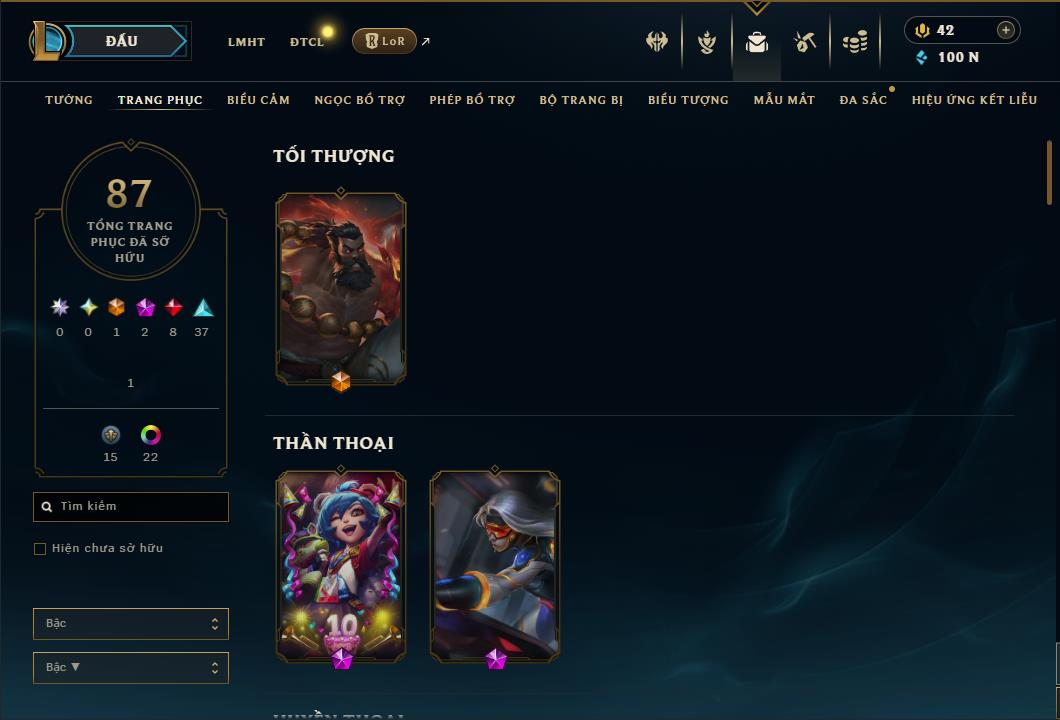Expand the first 'Bậc' dropdown

tap(130, 623)
